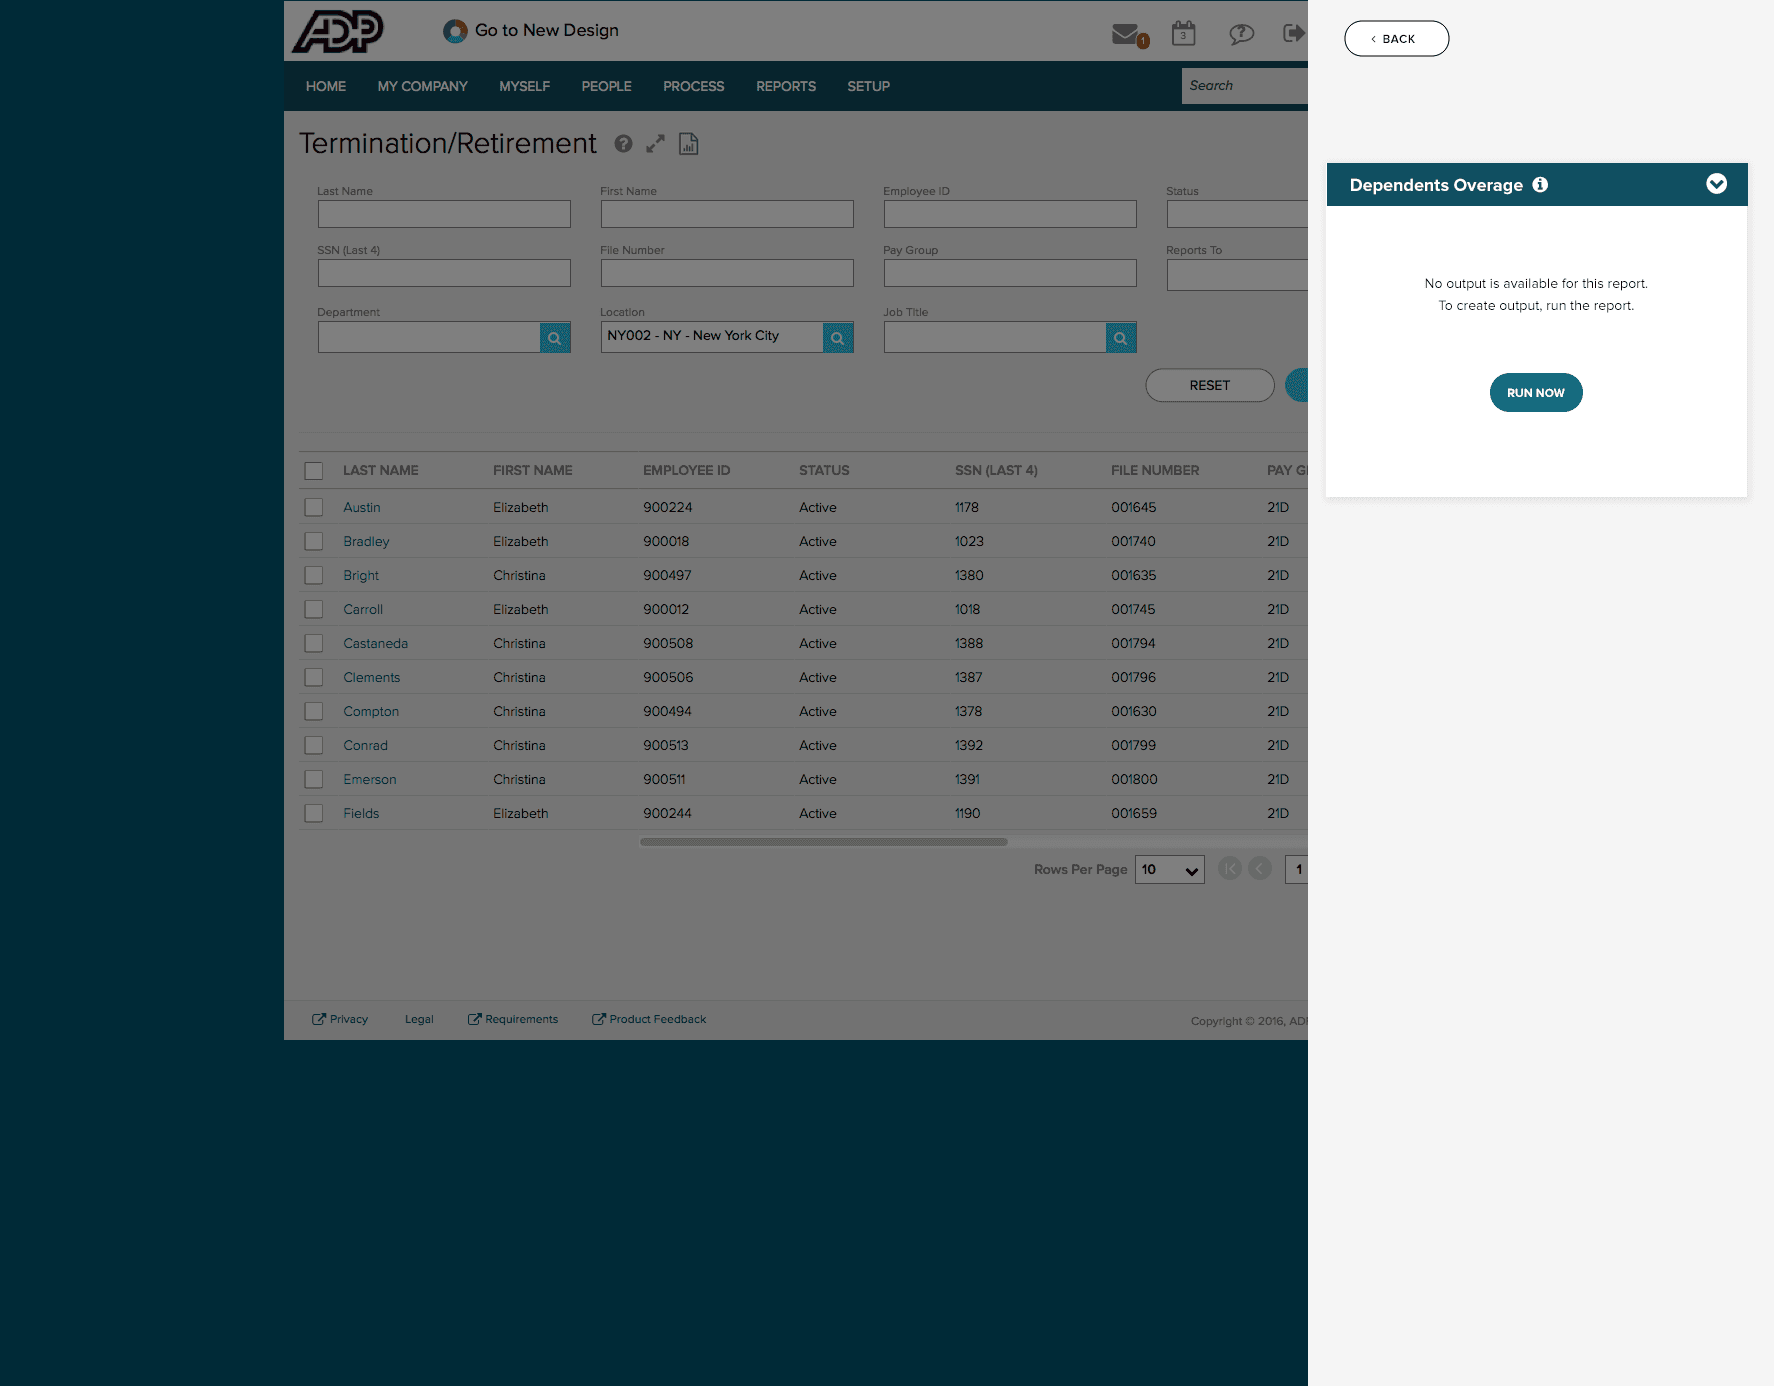Click Department search magnifier icon
This screenshot has width=1774, height=1386.
tap(555, 338)
